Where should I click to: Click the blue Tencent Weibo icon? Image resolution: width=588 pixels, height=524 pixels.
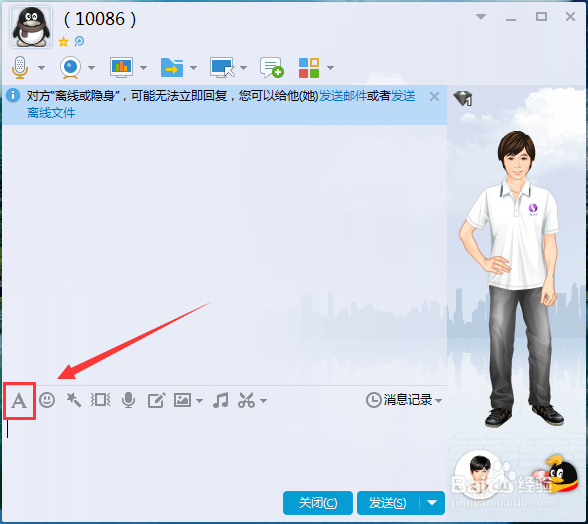pyautogui.click(x=79, y=41)
